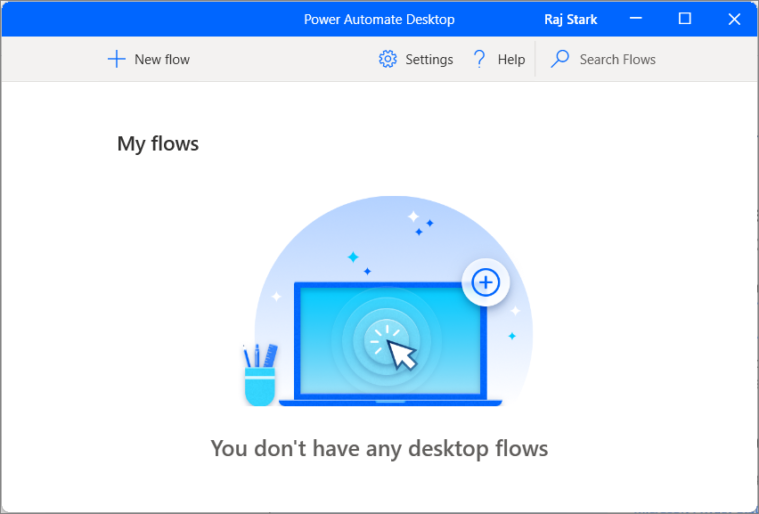Open the Help text link
The image size is (759, 514).
(x=511, y=60)
